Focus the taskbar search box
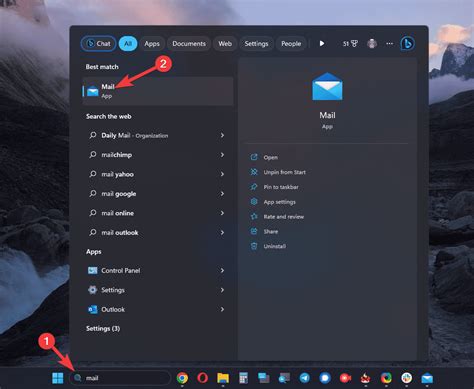Viewport: 474px width, 389px height. click(120, 378)
